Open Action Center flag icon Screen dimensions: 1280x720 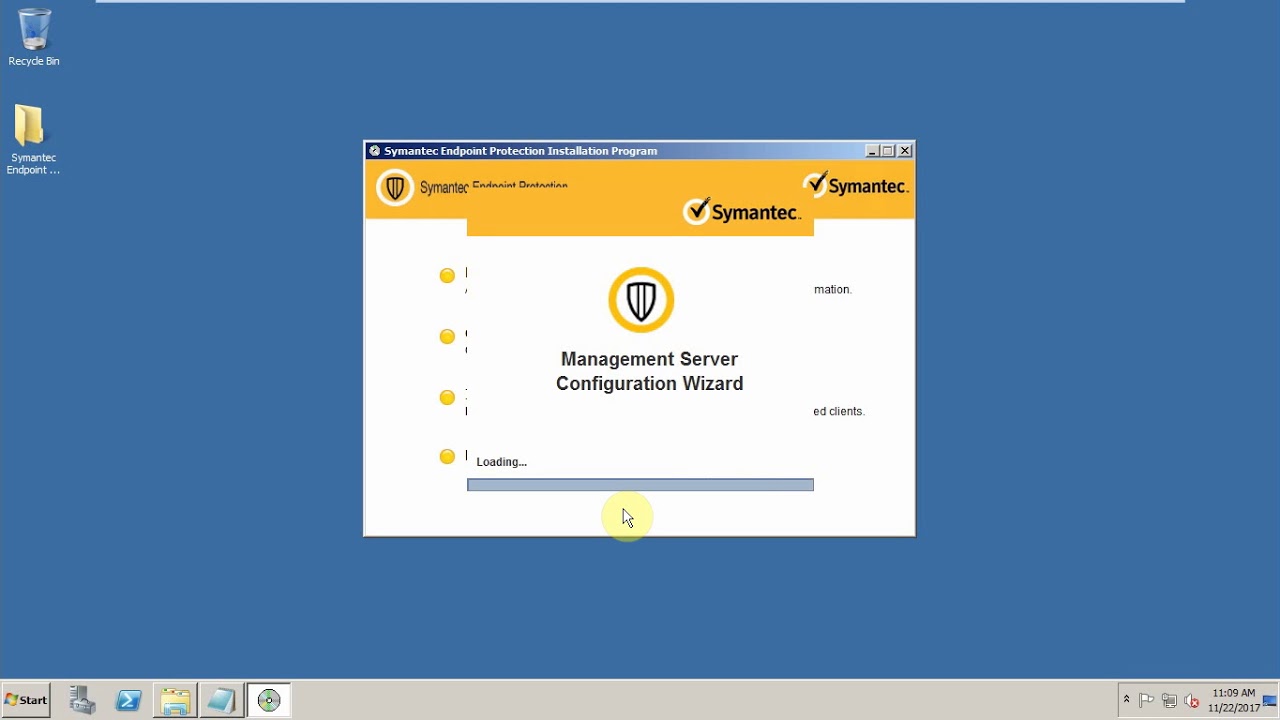[1147, 700]
